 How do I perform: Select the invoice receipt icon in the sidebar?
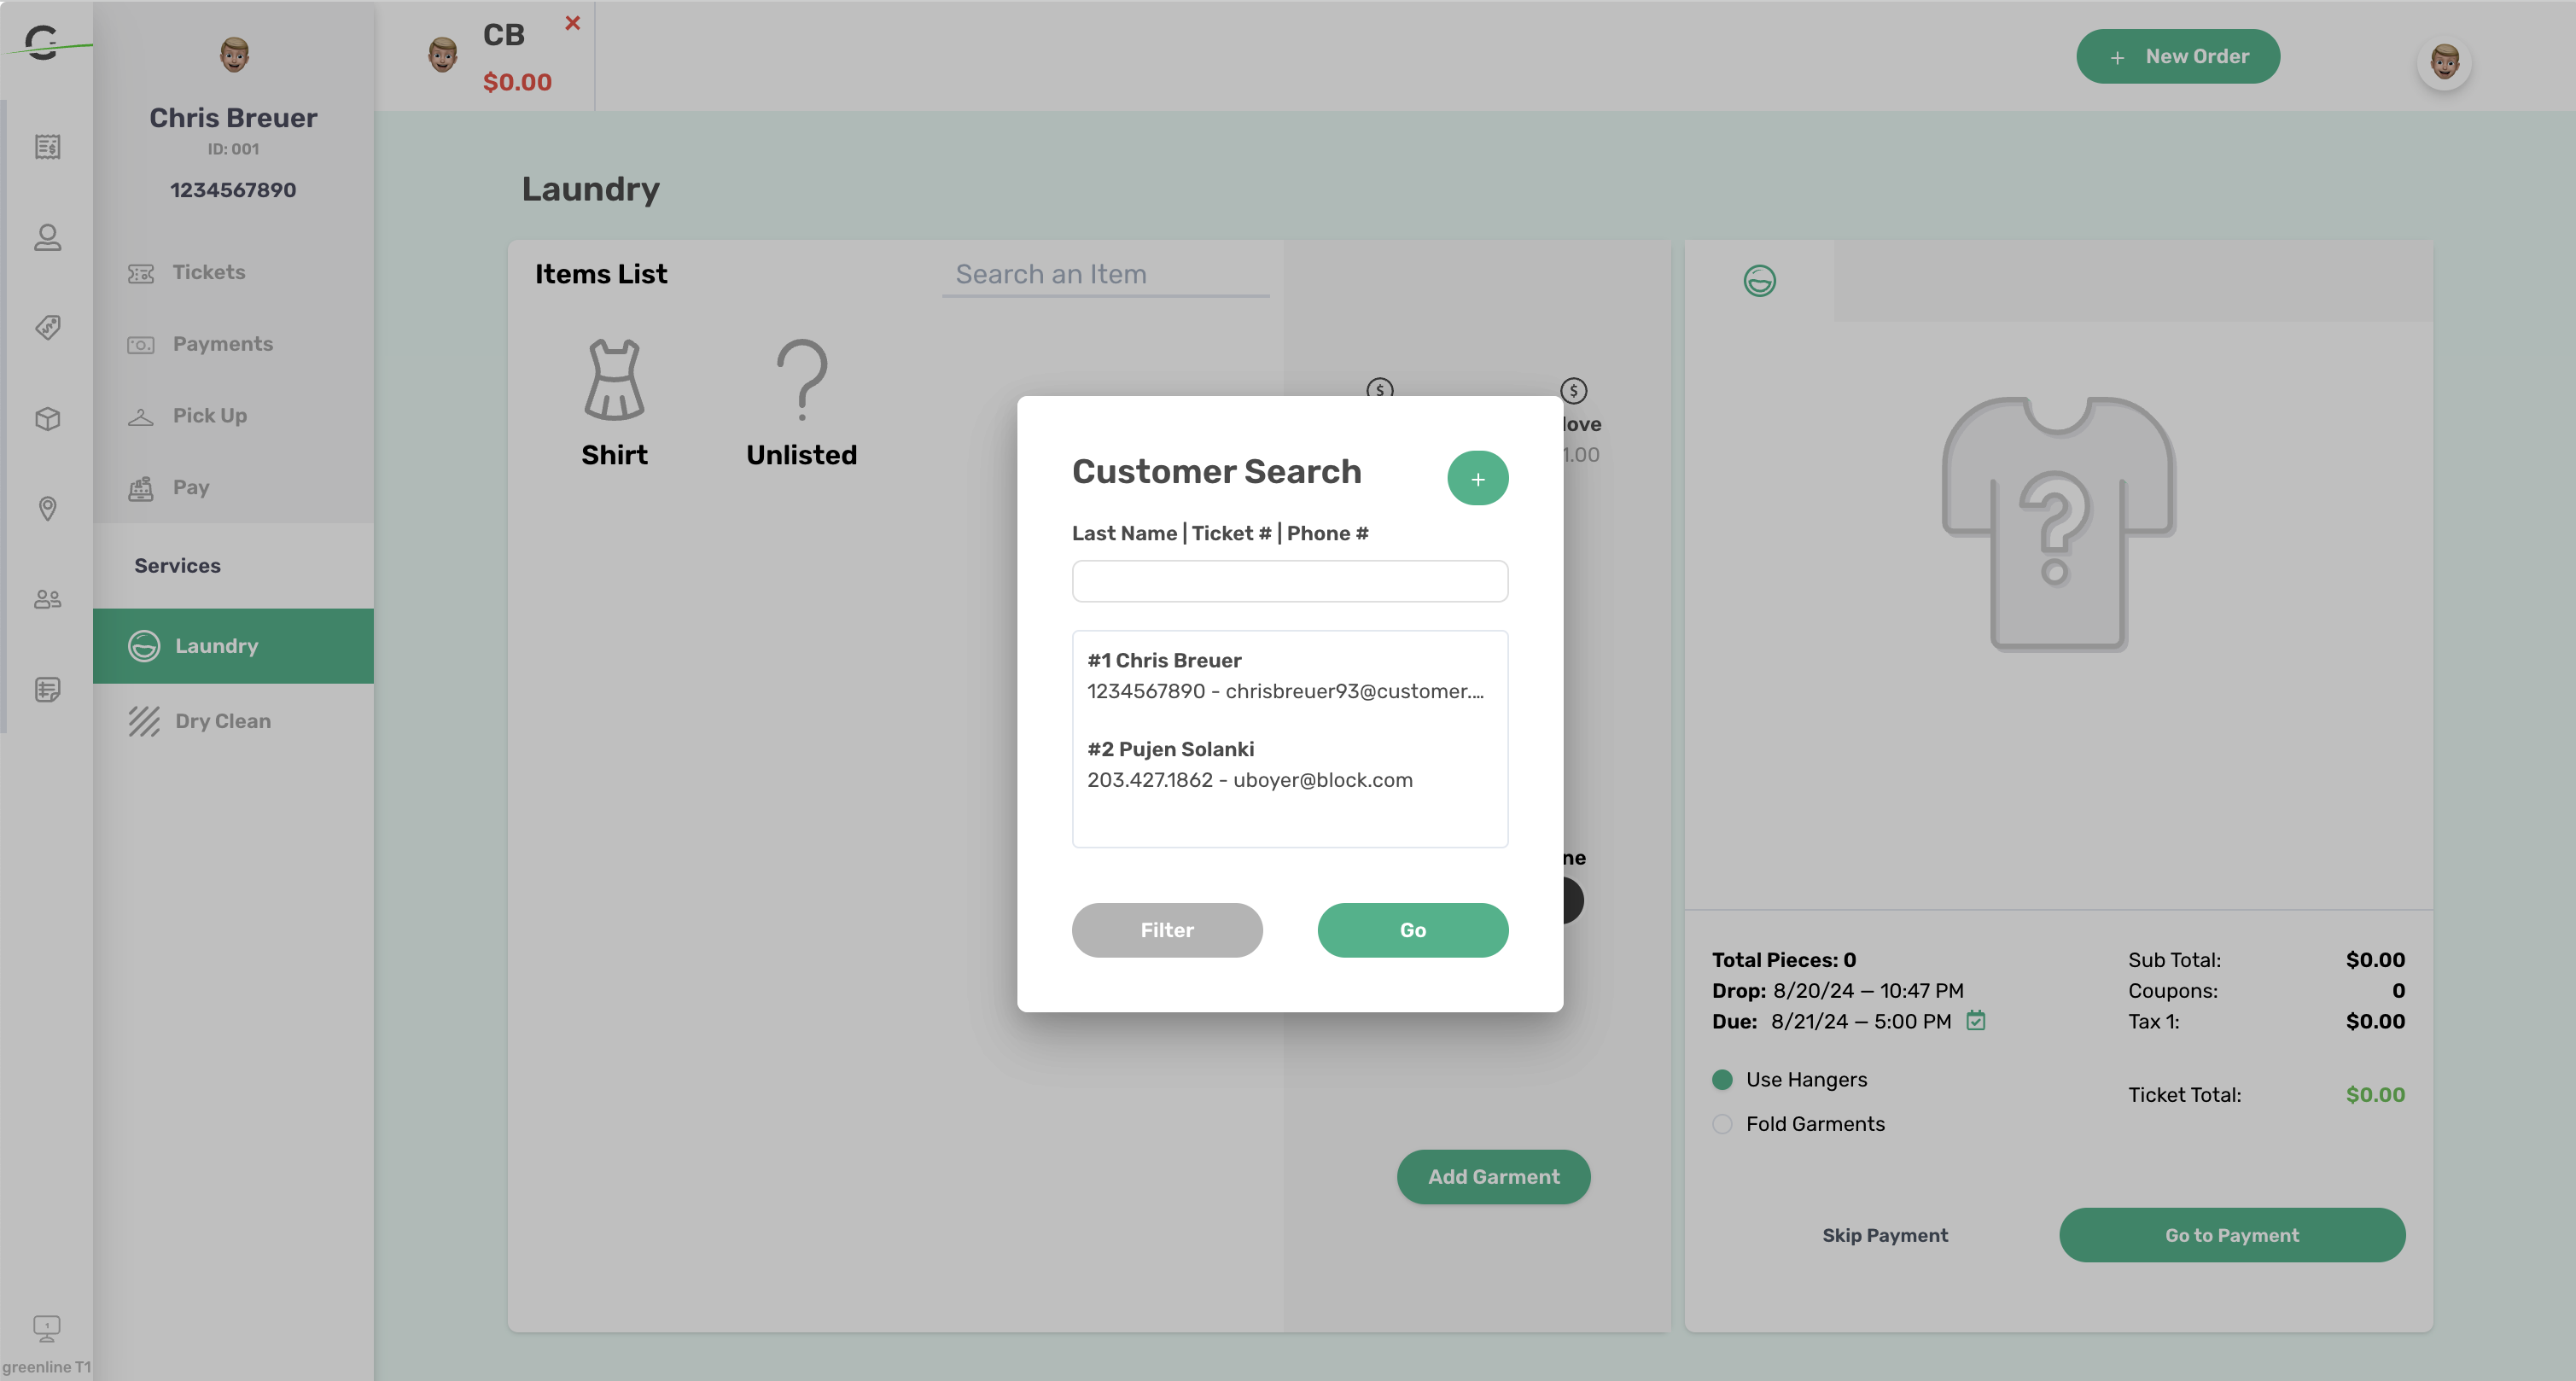(x=47, y=147)
